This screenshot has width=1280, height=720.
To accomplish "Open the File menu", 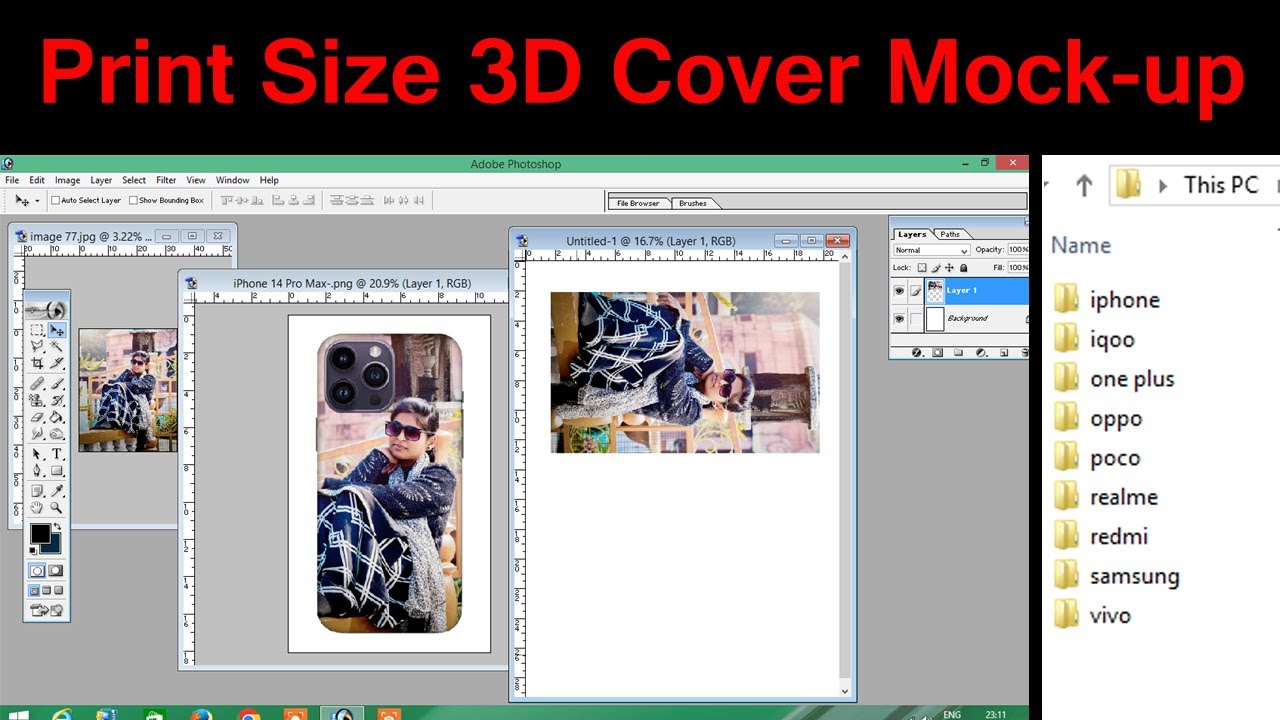I will (x=12, y=180).
